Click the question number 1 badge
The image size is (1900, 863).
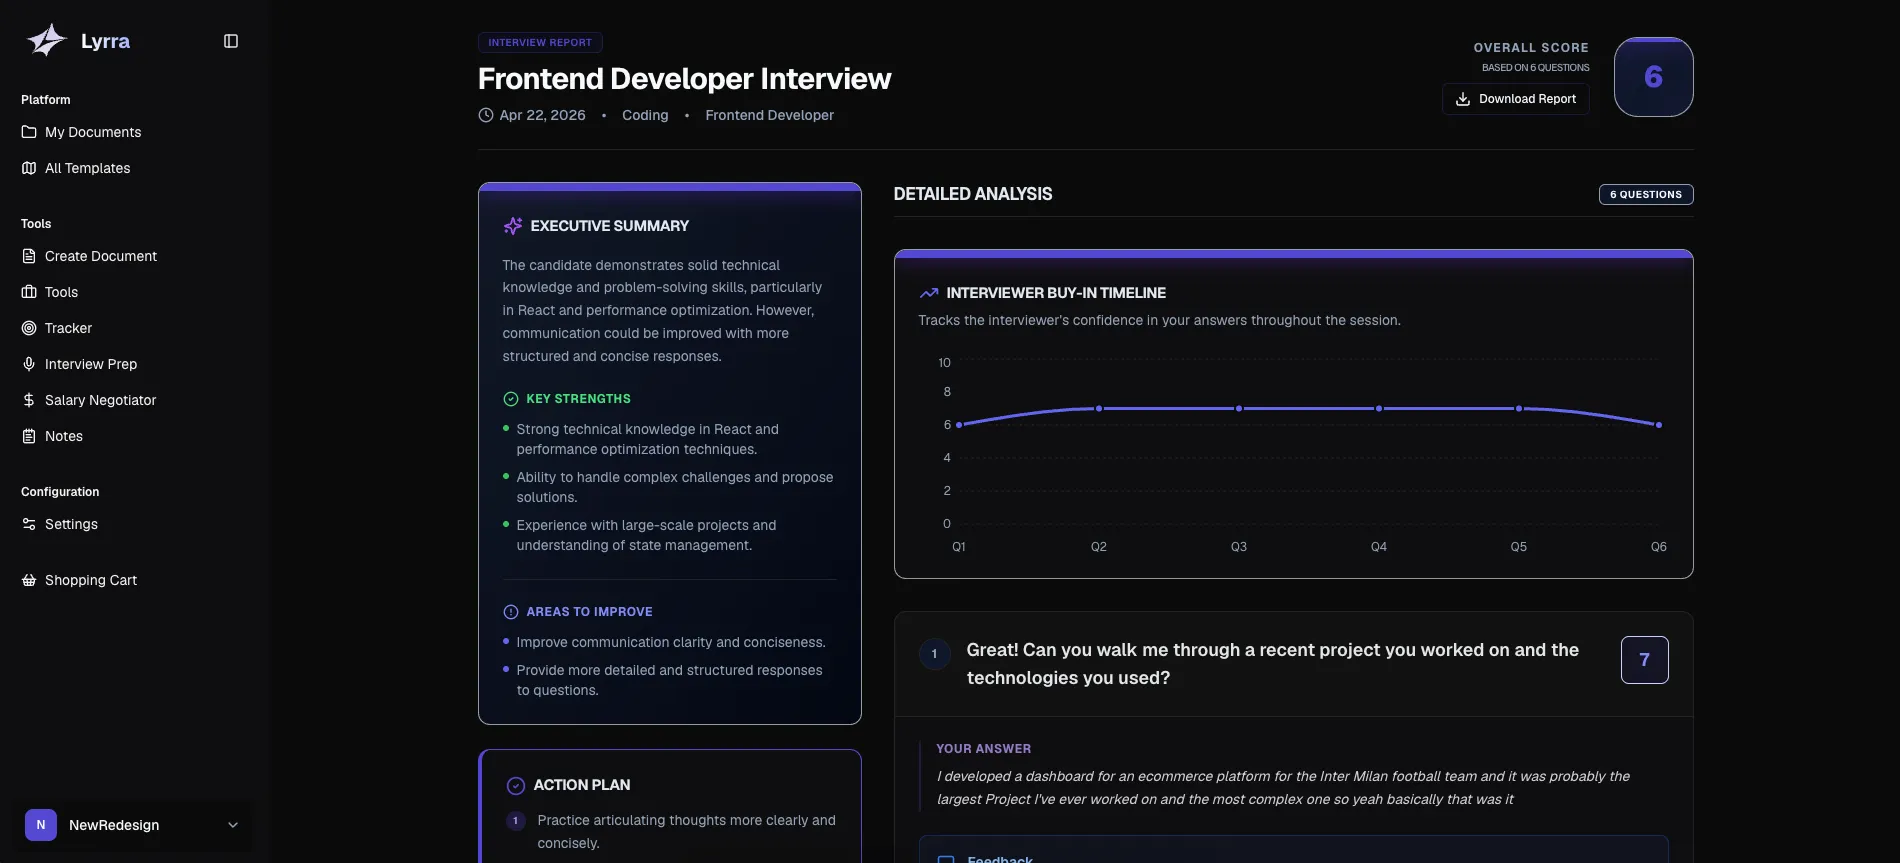[x=935, y=654]
